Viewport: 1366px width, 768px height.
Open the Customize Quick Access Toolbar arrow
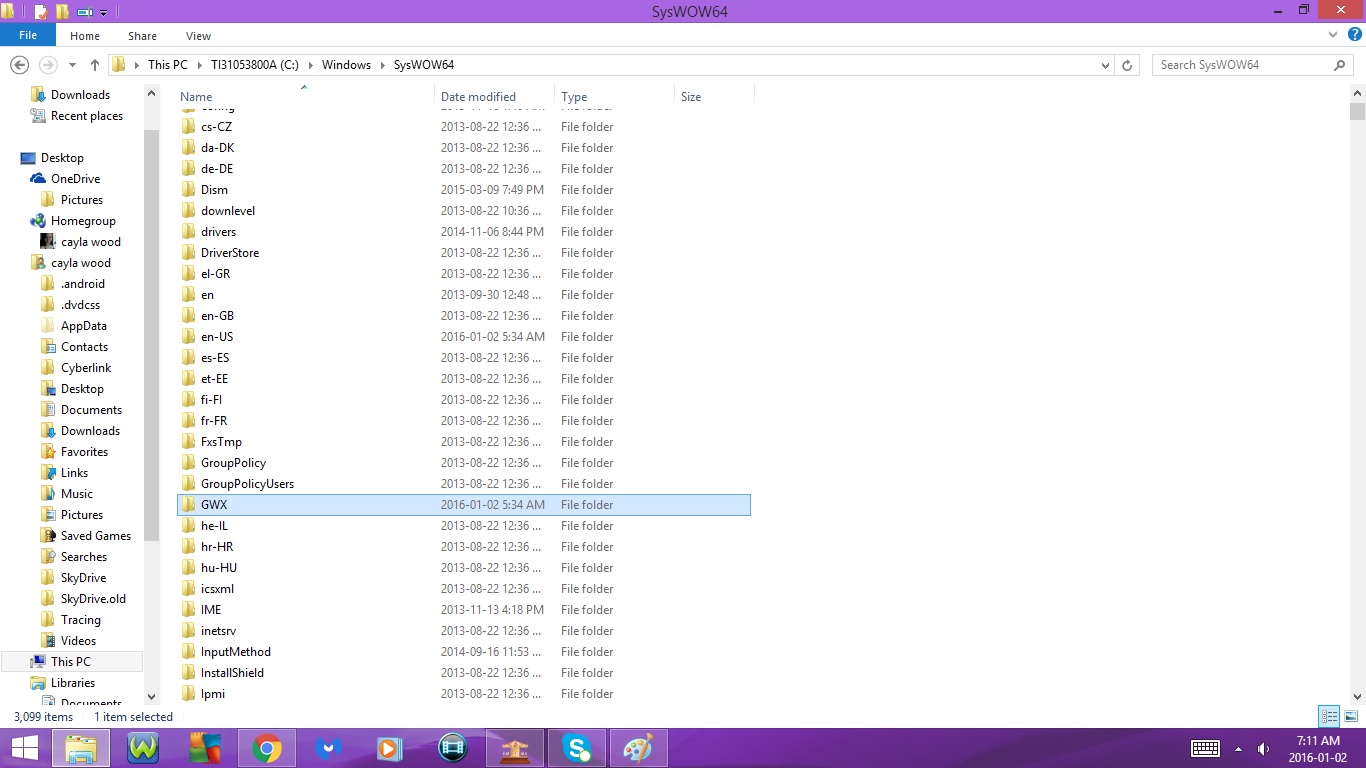[x=103, y=12]
